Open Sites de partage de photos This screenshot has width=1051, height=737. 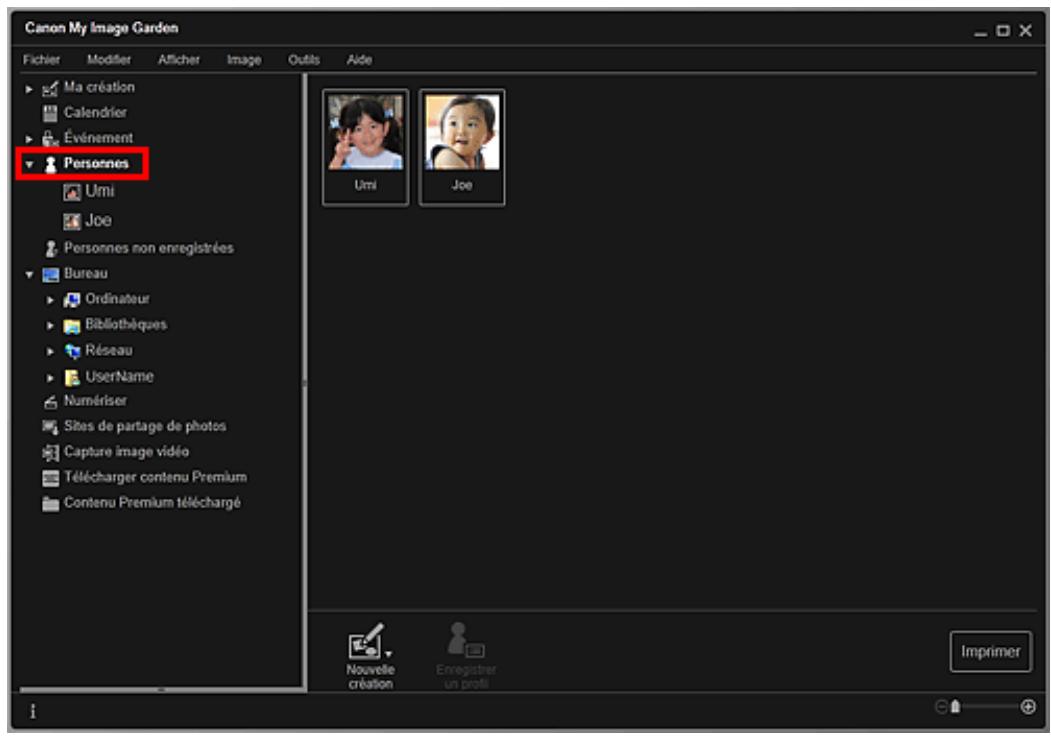[144, 426]
